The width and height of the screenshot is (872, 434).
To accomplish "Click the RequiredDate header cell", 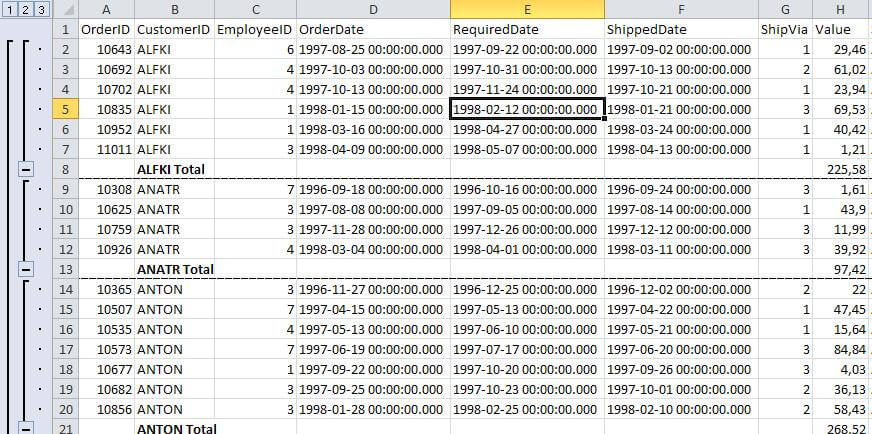I will [x=527, y=29].
